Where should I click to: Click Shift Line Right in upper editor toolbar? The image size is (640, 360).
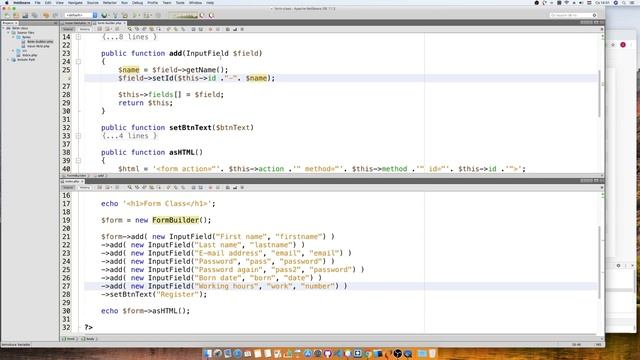pos(200,29)
